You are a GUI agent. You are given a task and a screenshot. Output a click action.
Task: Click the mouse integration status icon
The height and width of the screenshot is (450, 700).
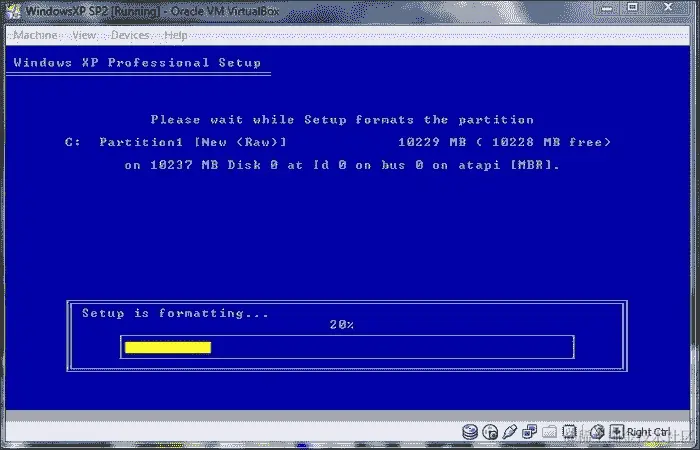click(x=597, y=432)
